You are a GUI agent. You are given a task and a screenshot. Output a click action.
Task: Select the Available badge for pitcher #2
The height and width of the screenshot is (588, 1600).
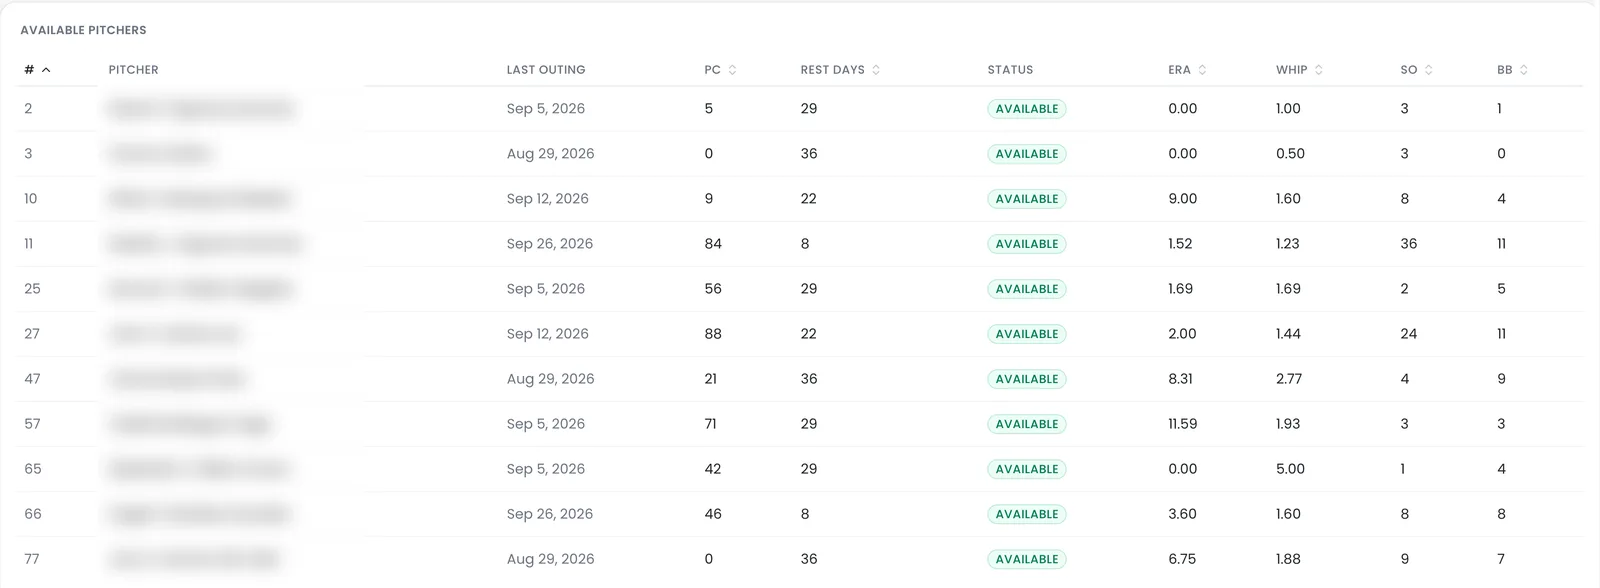(x=1027, y=109)
